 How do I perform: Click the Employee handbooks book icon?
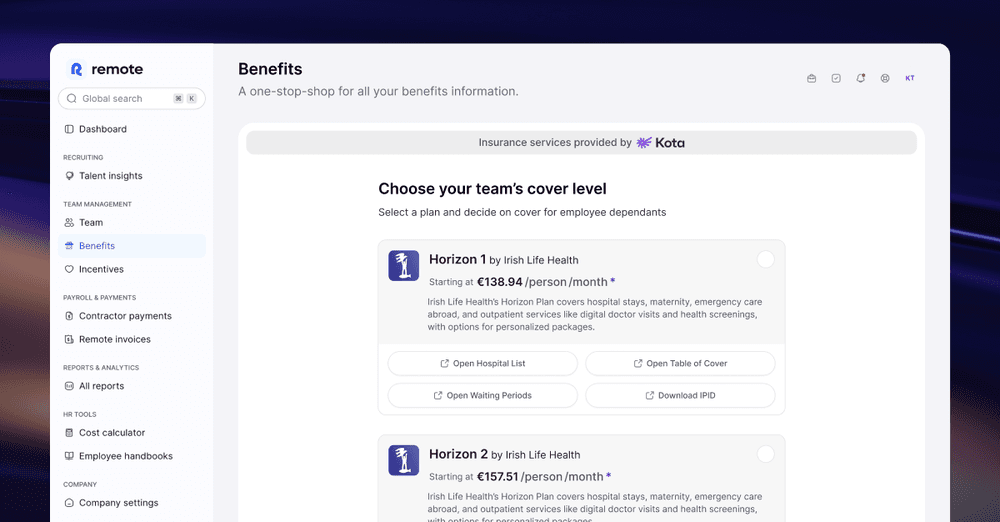69,456
